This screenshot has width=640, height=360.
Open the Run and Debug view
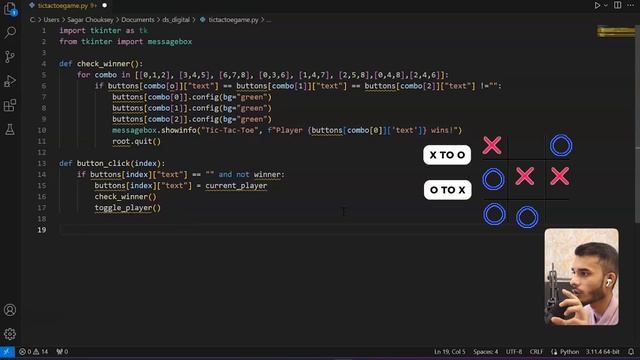point(10,81)
